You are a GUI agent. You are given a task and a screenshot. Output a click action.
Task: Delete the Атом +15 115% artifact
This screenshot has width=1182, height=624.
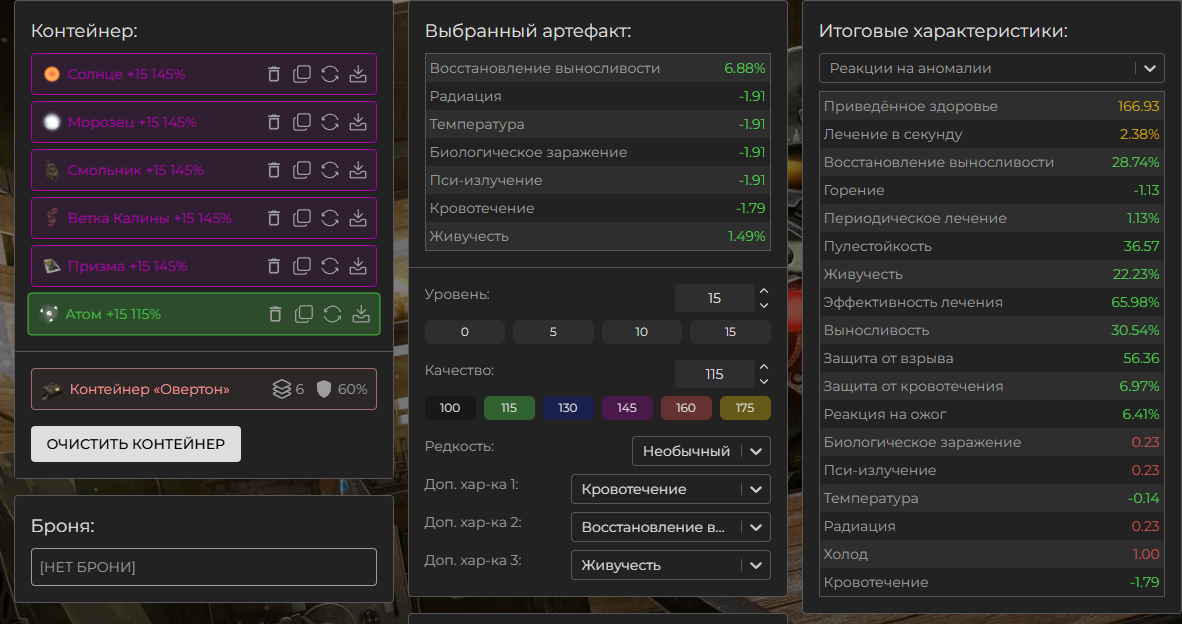pos(276,314)
